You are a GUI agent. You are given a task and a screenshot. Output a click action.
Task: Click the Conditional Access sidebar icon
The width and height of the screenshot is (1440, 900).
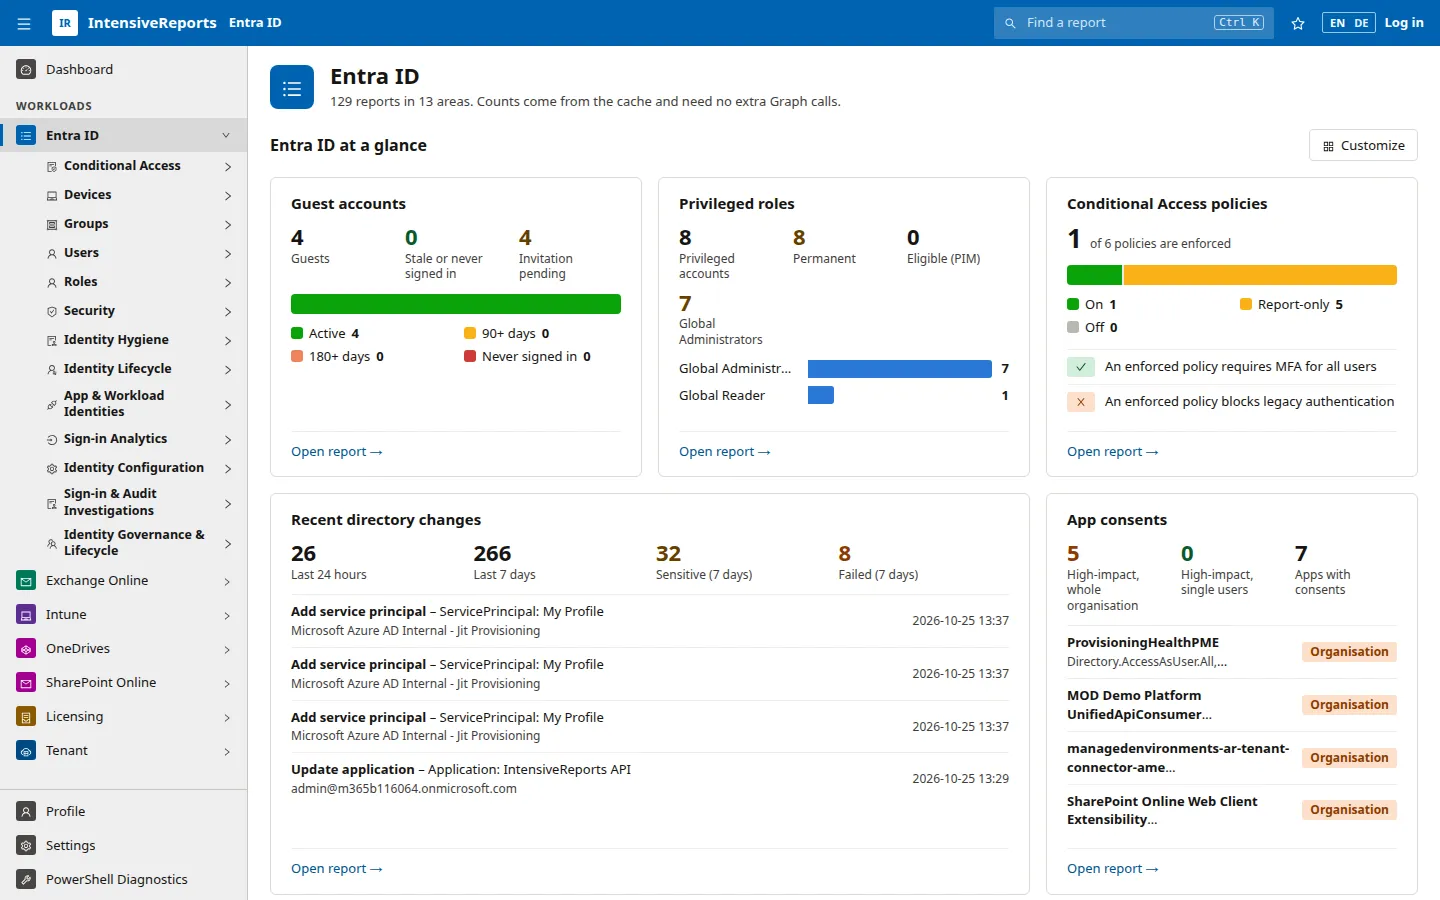[52, 167]
